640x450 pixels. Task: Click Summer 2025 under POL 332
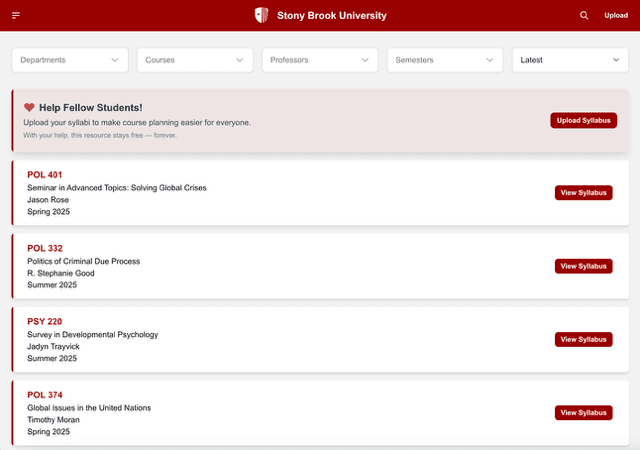tap(52, 285)
